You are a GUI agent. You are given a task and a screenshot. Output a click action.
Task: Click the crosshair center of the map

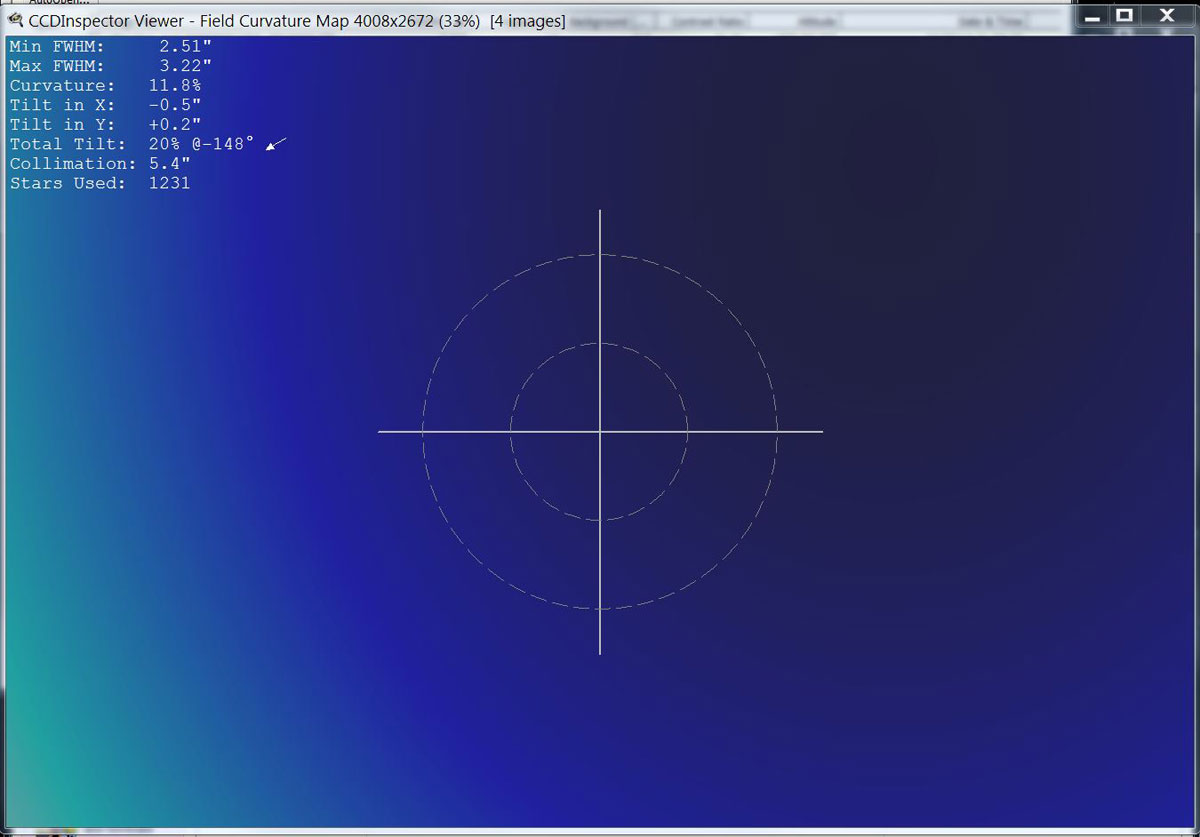(x=600, y=432)
